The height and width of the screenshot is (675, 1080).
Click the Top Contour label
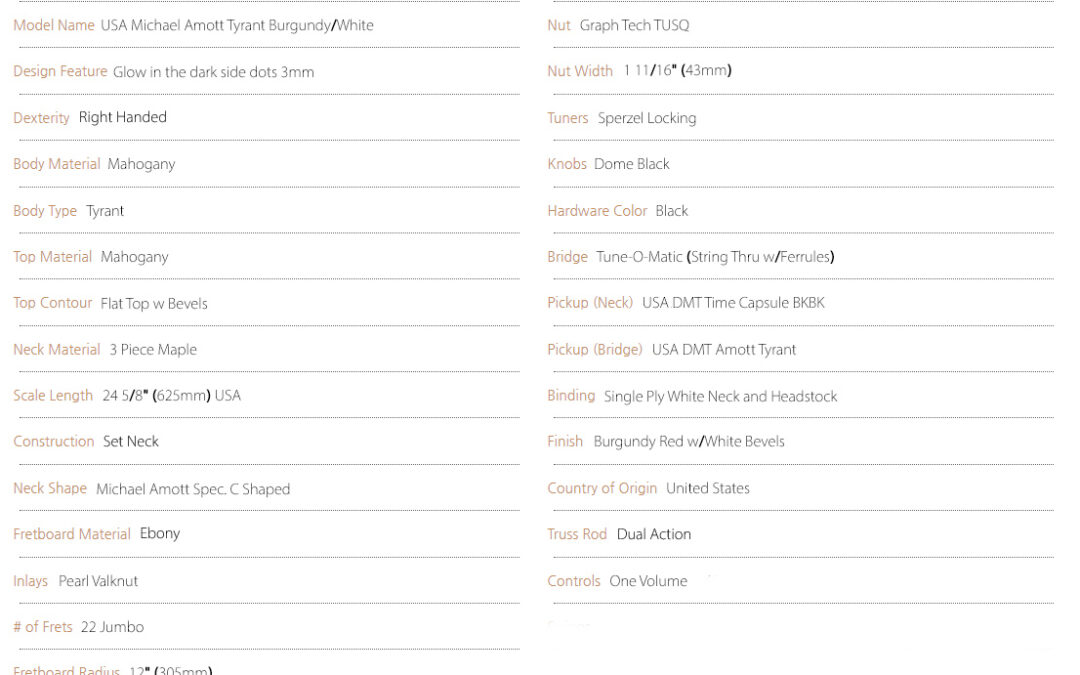pos(52,303)
